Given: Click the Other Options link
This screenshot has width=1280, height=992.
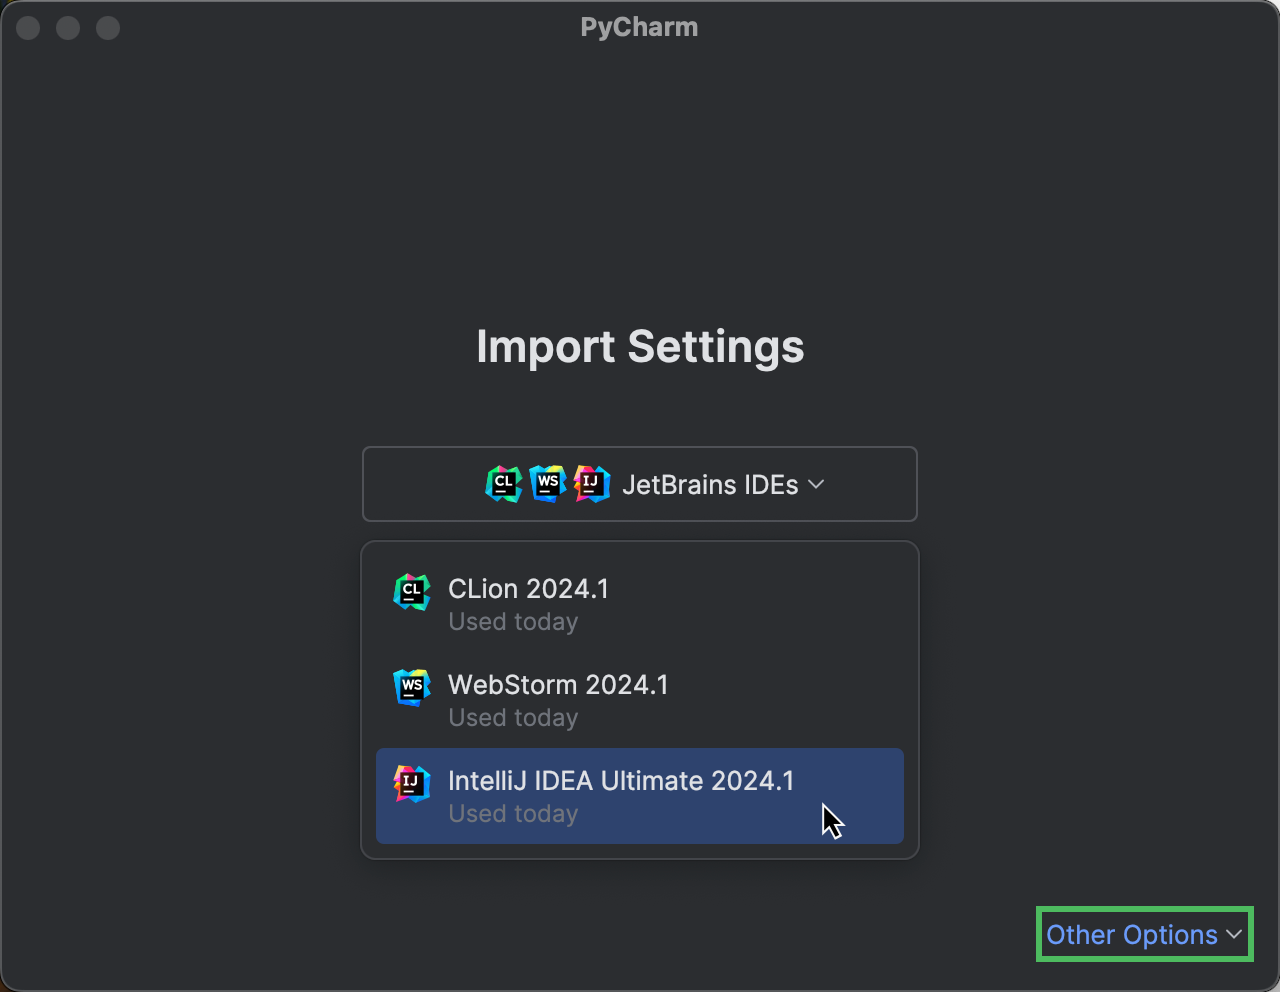Looking at the screenshot, I should point(1129,934).
